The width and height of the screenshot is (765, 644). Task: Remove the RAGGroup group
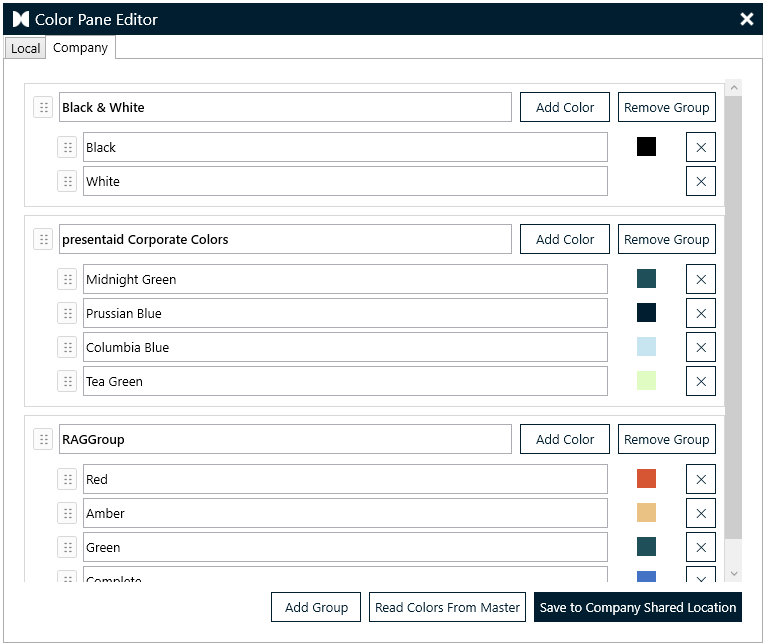coord(666,439)
